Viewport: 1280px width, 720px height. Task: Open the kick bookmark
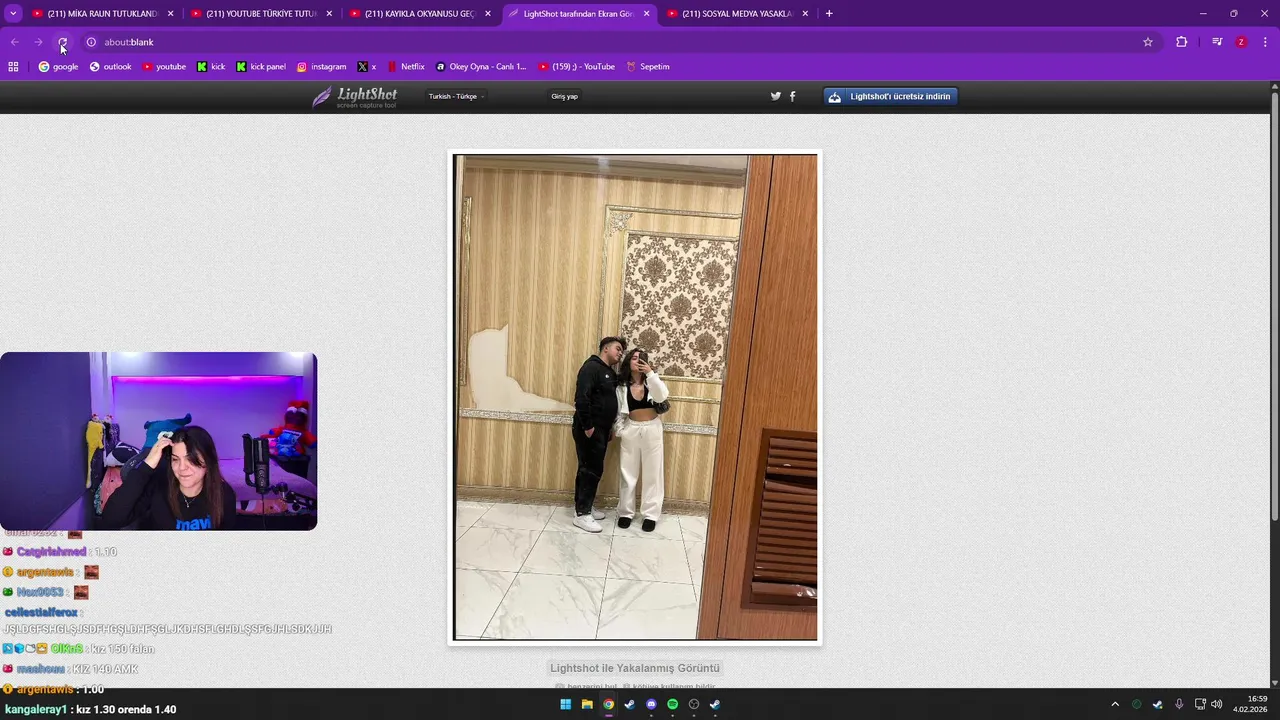pyautogui.click(x=211, y=67)
